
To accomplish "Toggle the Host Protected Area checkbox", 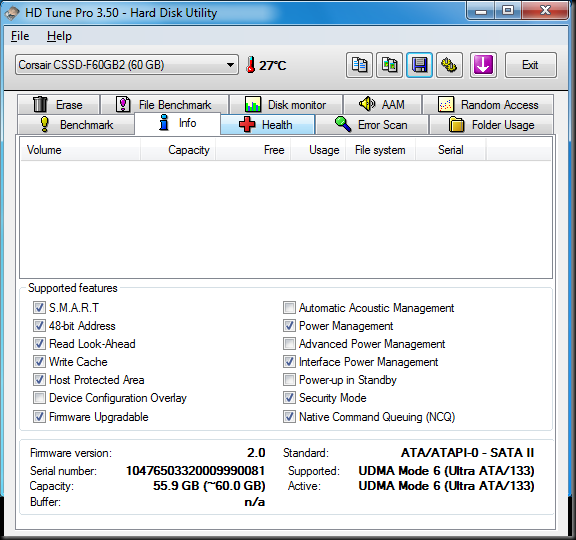I will 39,379.
